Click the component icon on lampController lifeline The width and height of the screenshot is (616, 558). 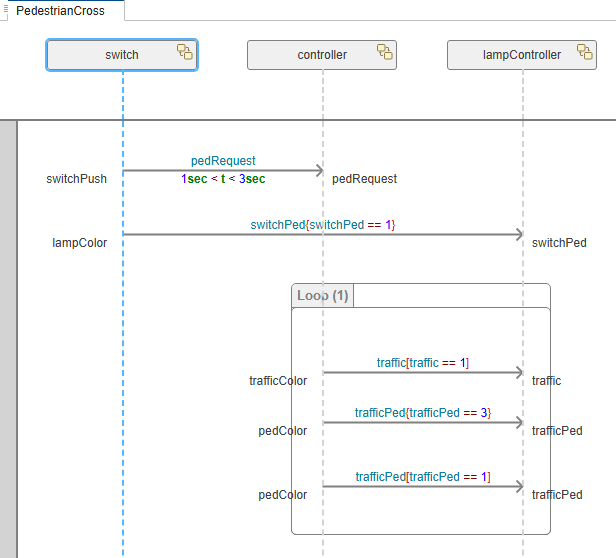585,51
